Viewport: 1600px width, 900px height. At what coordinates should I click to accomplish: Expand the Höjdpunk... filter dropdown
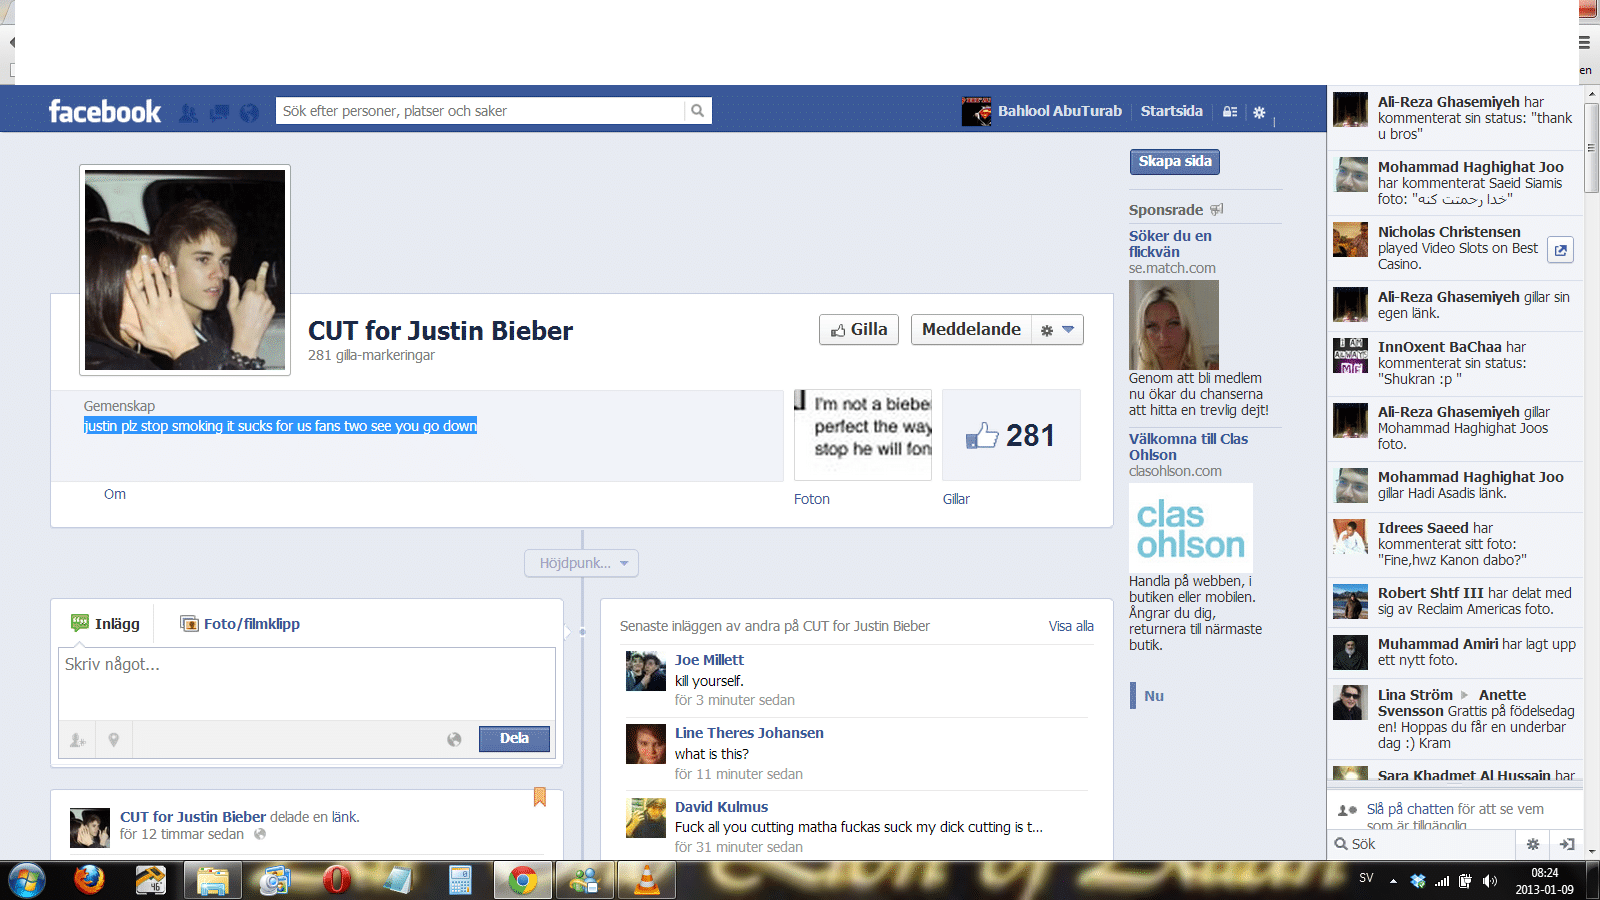click(581, 563)
